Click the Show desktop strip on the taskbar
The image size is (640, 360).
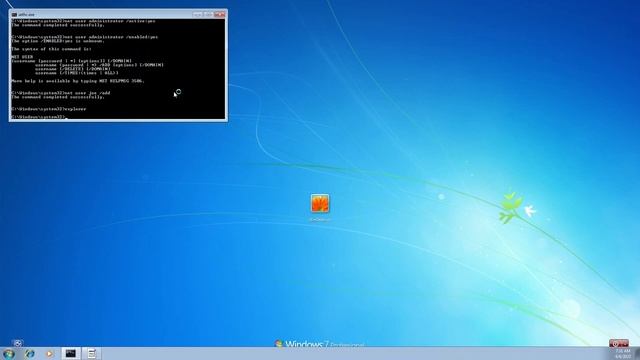[637, 353]
